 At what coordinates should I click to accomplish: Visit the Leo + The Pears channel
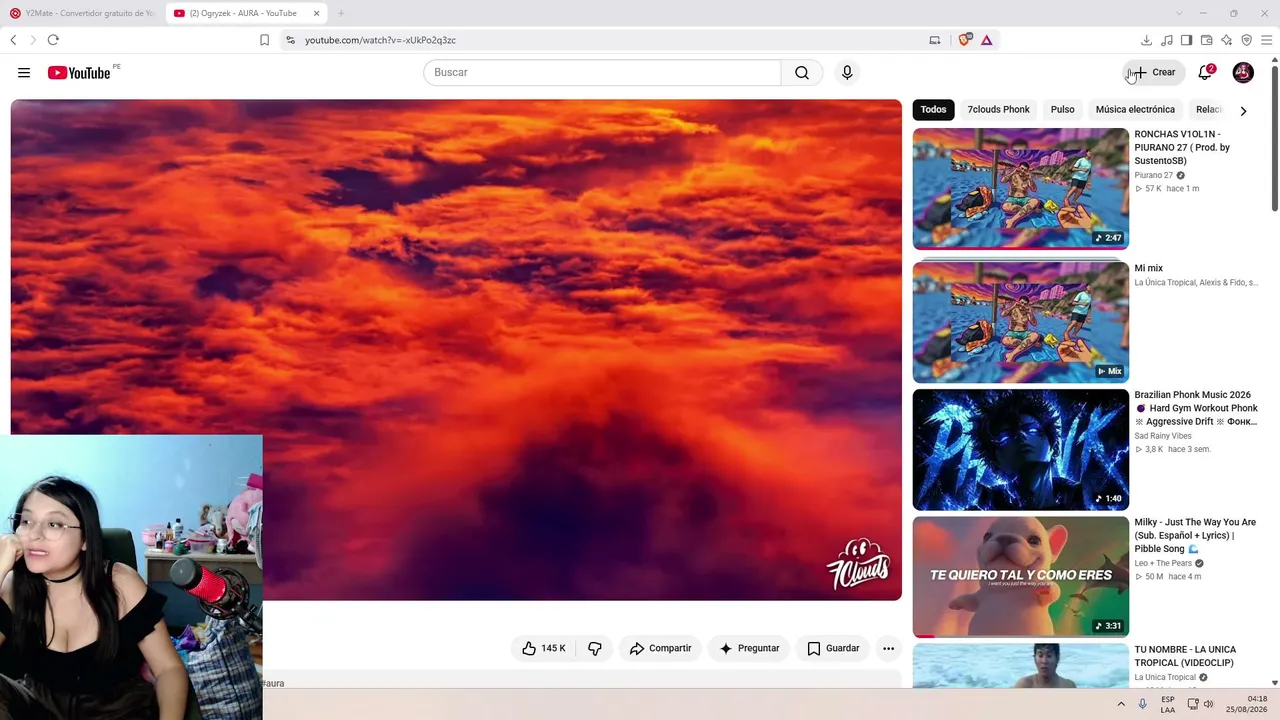tap(1163, 563)
